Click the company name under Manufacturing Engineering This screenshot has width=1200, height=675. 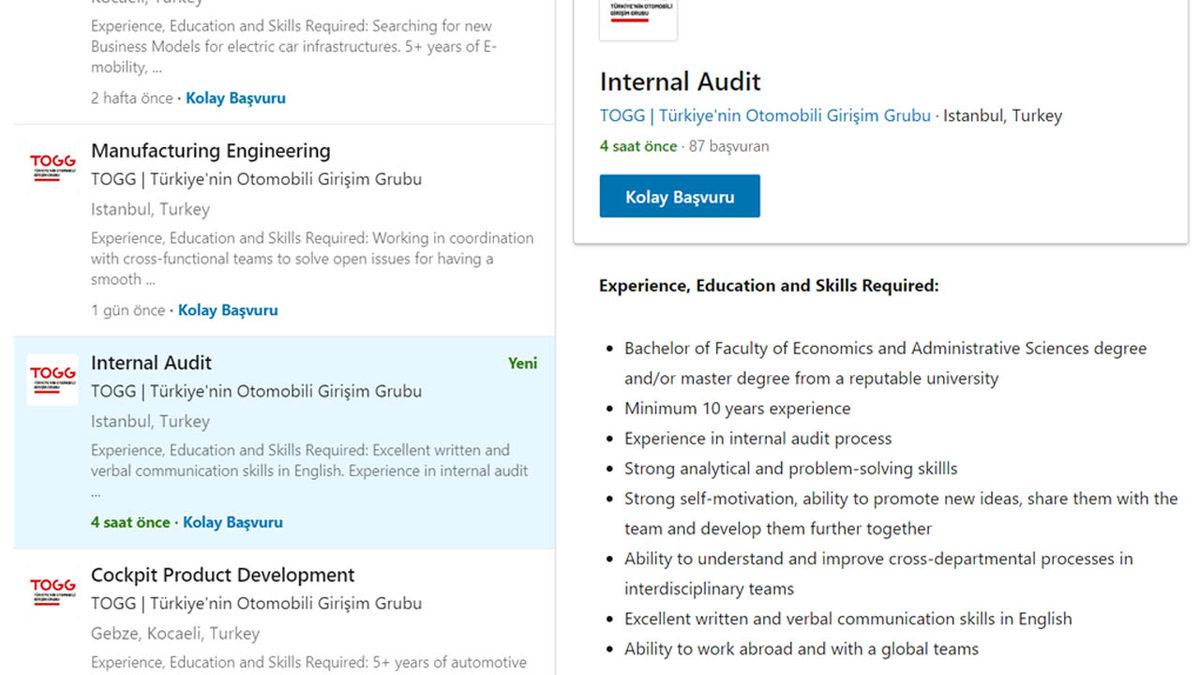[256, 180]
